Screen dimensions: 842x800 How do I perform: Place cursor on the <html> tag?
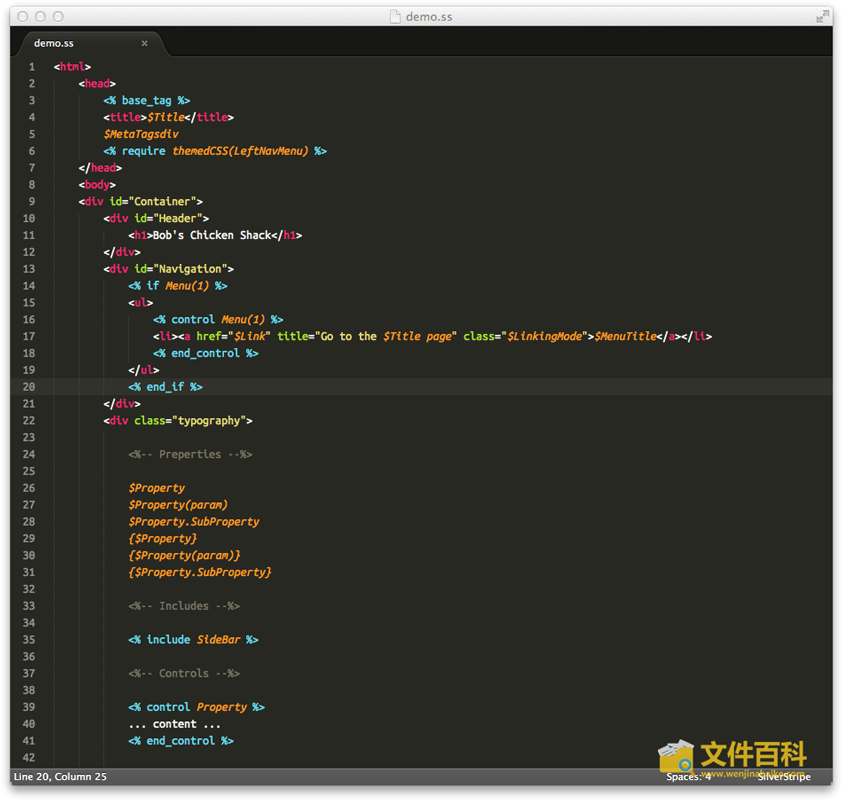(72, 67)
